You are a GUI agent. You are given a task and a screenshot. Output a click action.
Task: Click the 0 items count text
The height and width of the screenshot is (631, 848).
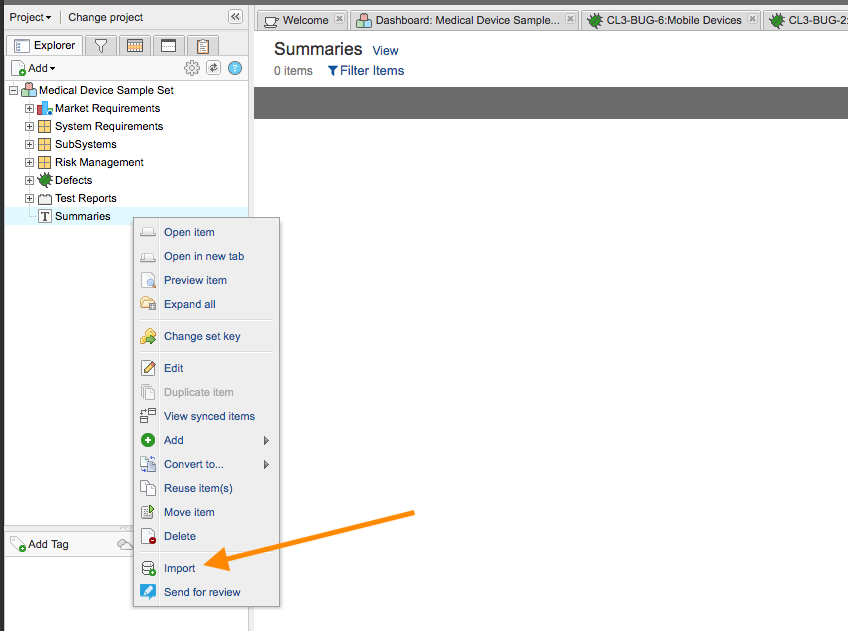pyautogui.click(x=293, y=71)
